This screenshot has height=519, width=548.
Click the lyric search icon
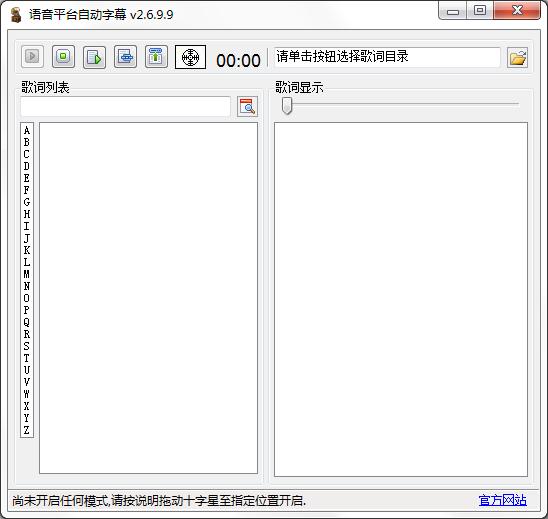tap(247, 106)
